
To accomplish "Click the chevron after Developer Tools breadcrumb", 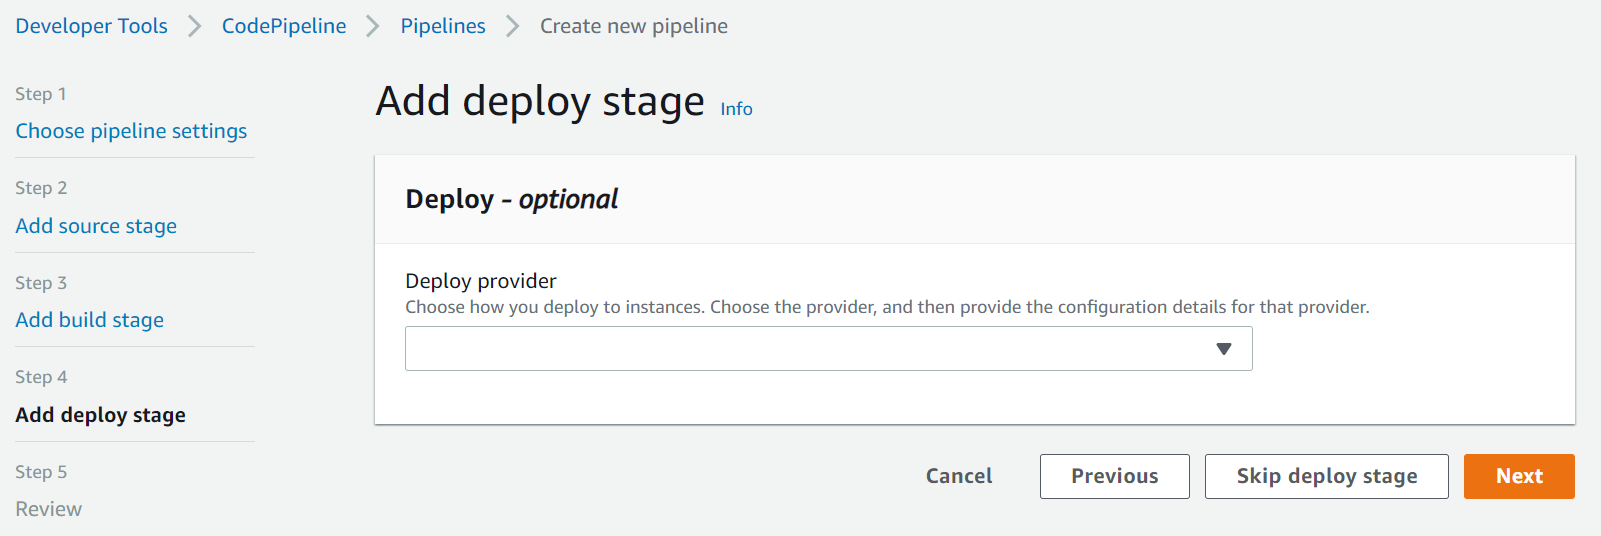I will [x=195, y=26].
